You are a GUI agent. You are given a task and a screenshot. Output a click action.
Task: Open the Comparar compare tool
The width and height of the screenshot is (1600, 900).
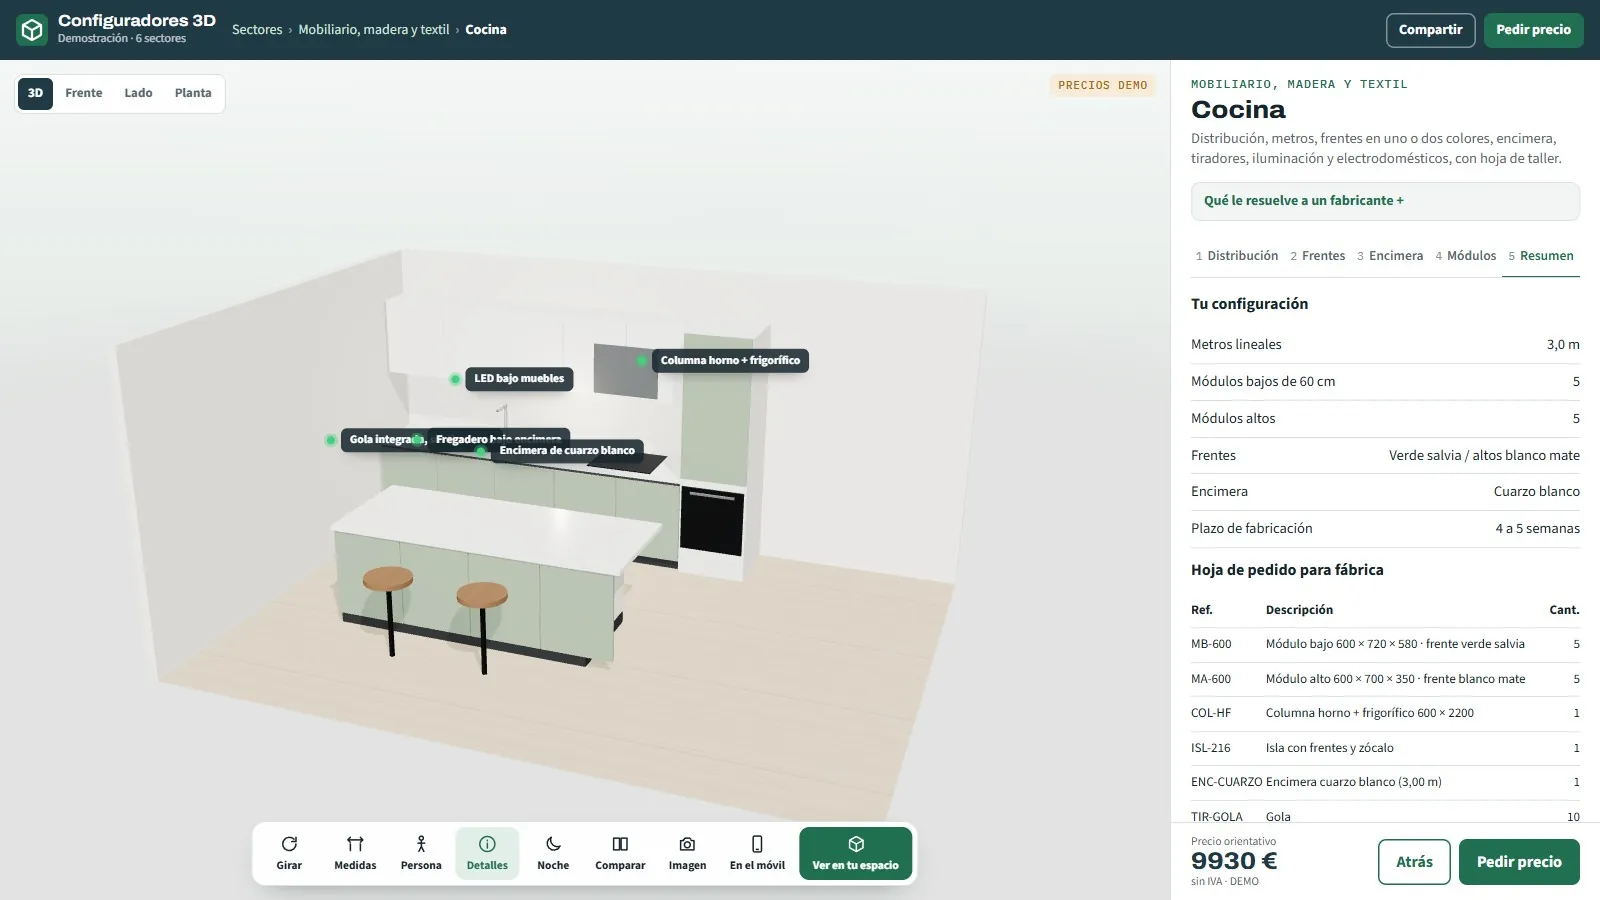point(620,853)
